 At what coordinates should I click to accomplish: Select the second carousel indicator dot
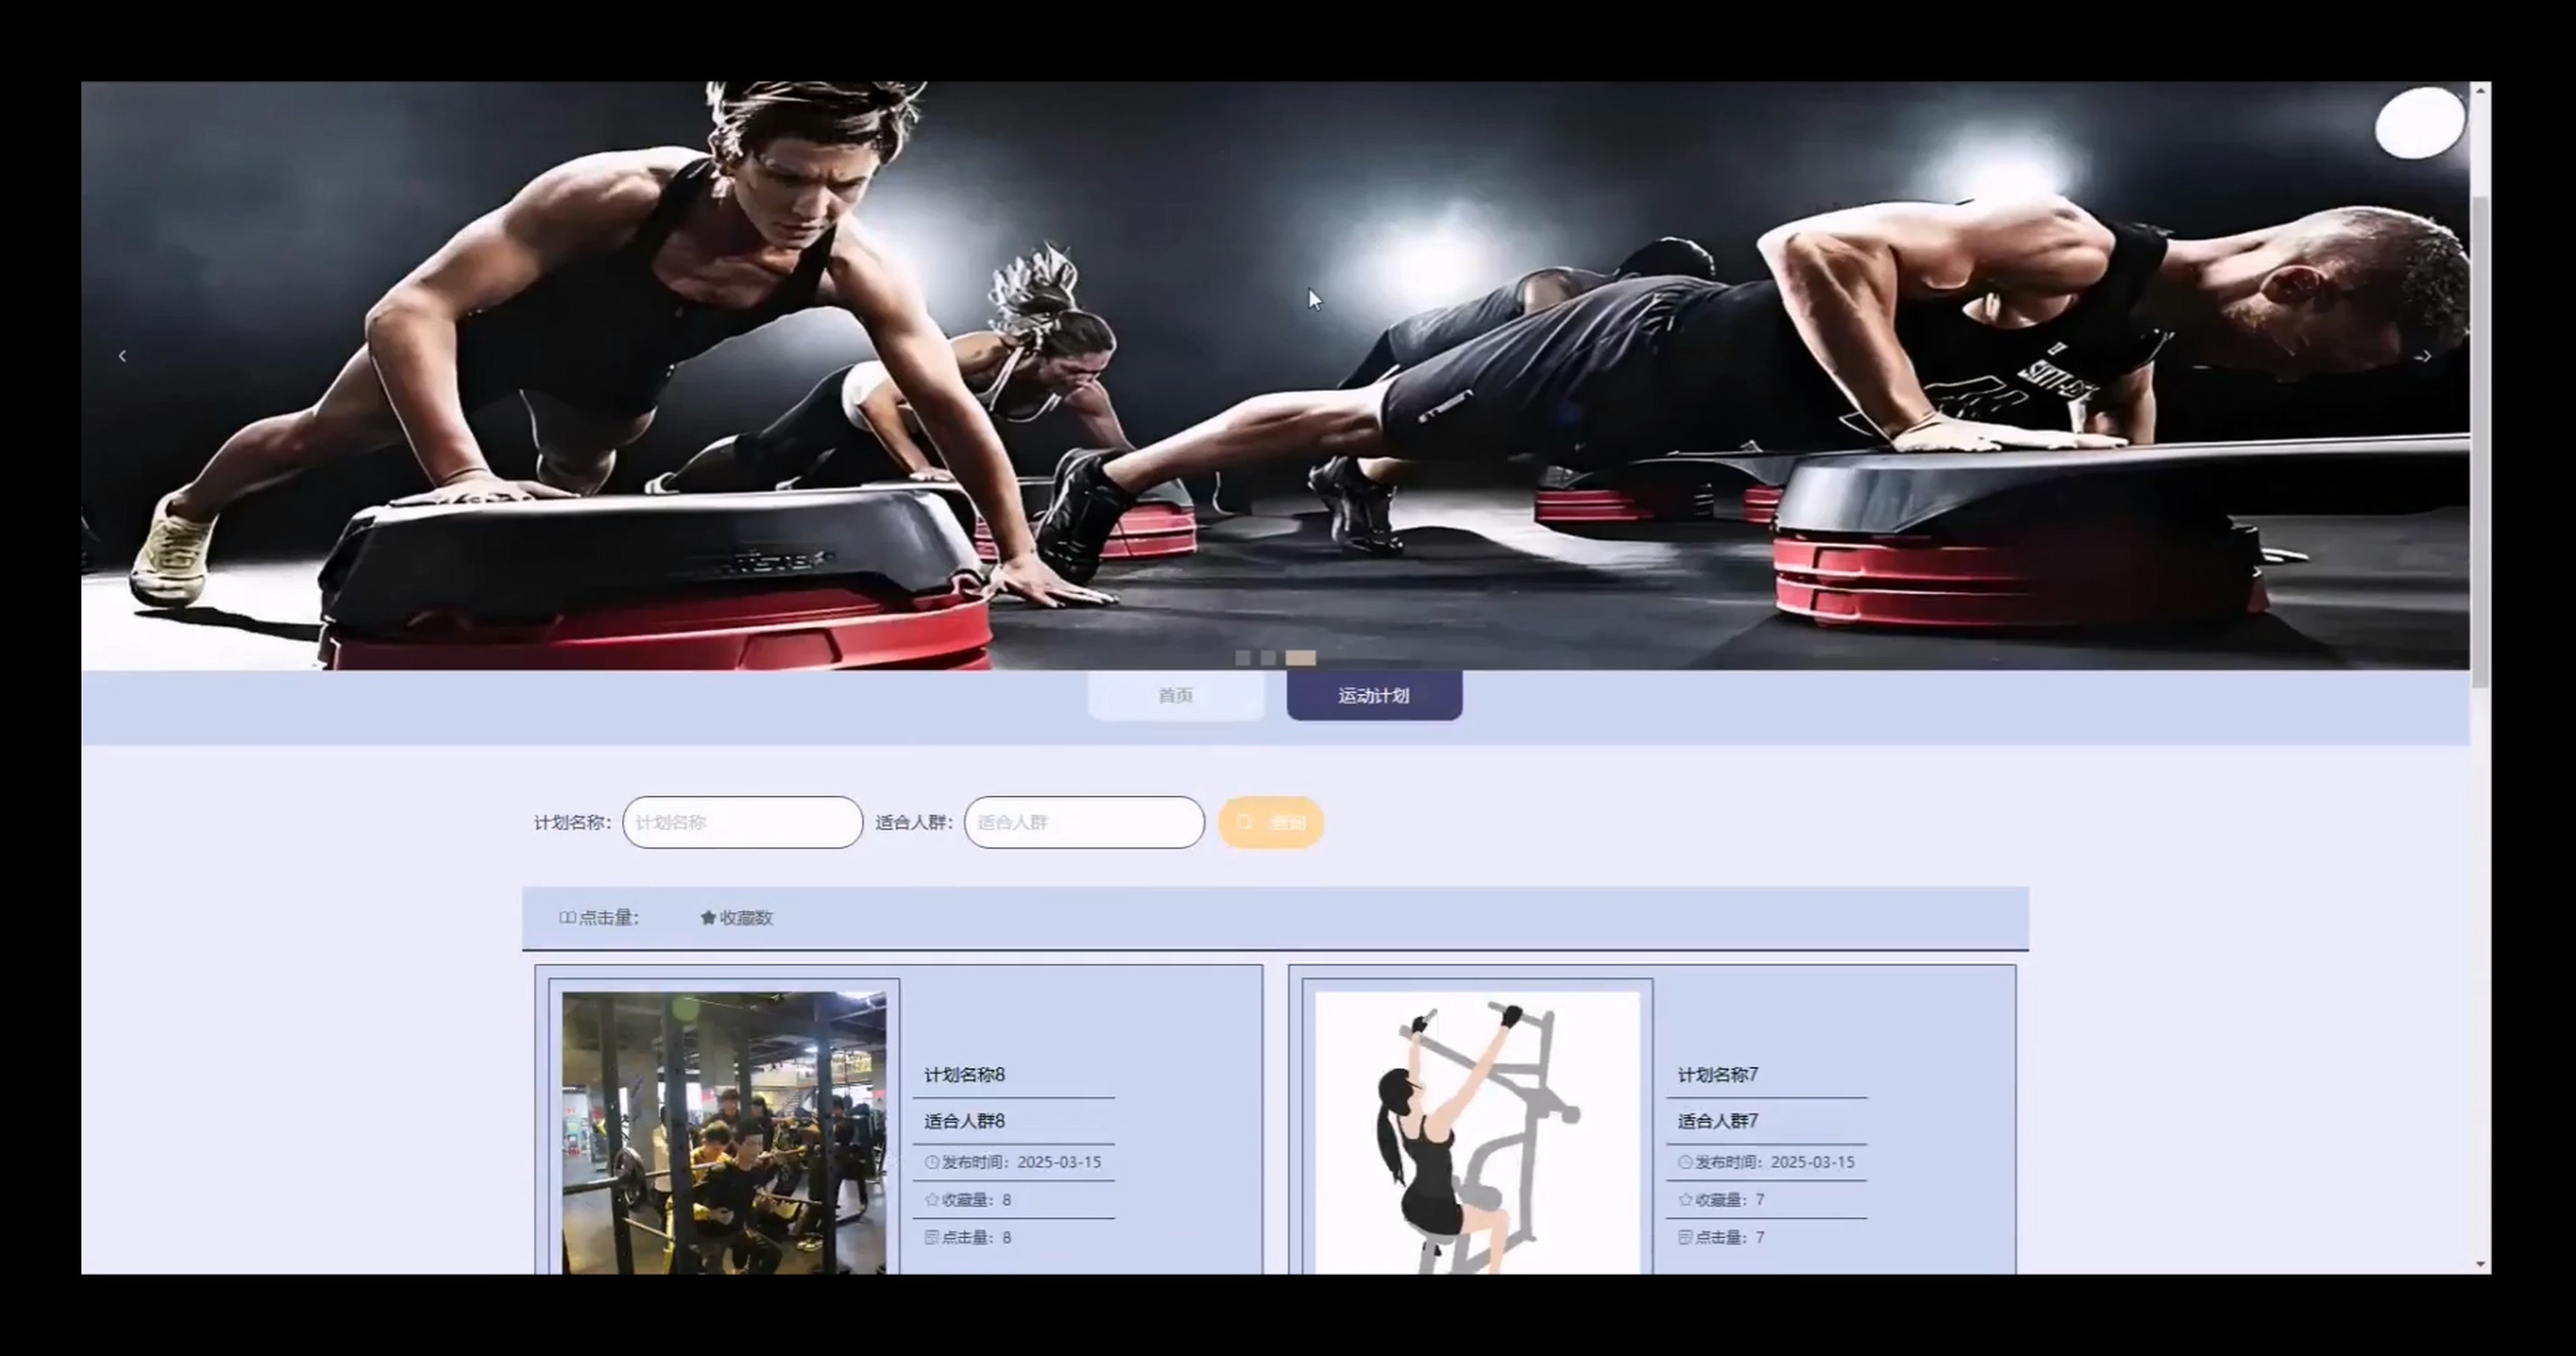1267,657
